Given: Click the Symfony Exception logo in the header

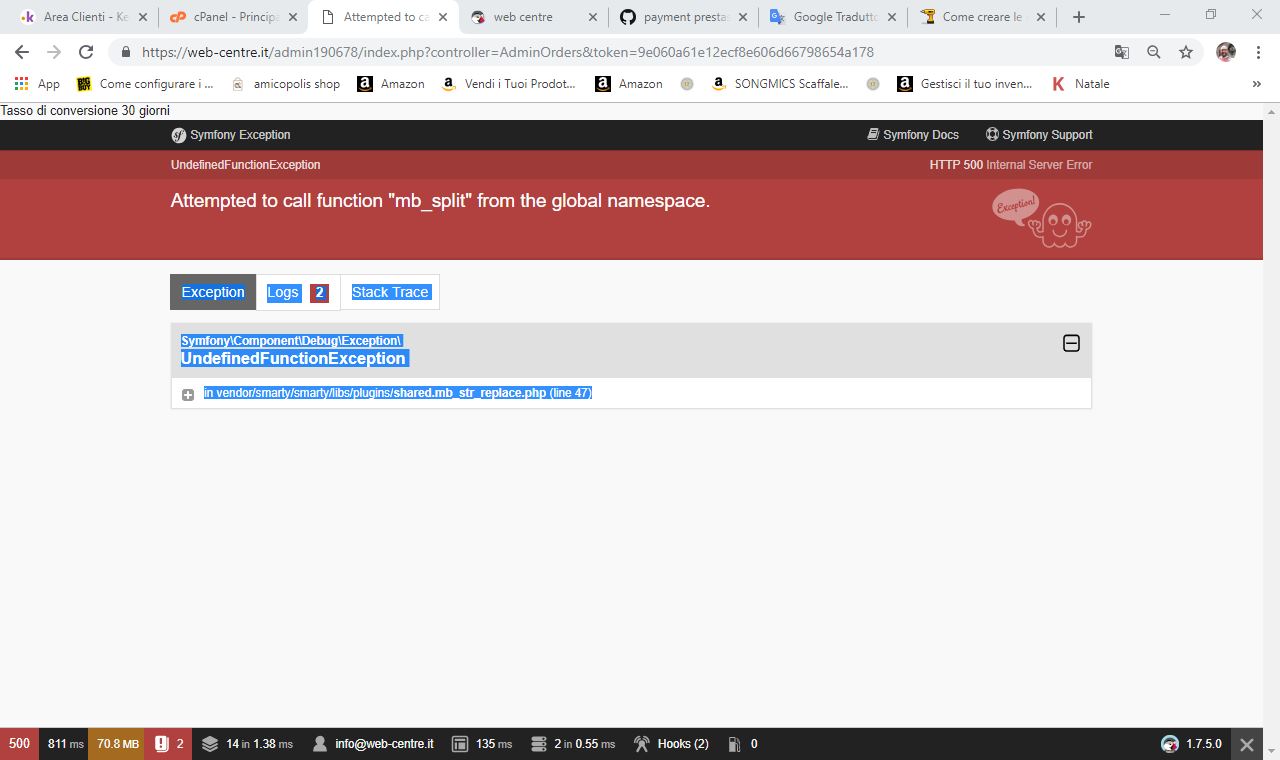Looking at the screenshot, I should point(231,135).
